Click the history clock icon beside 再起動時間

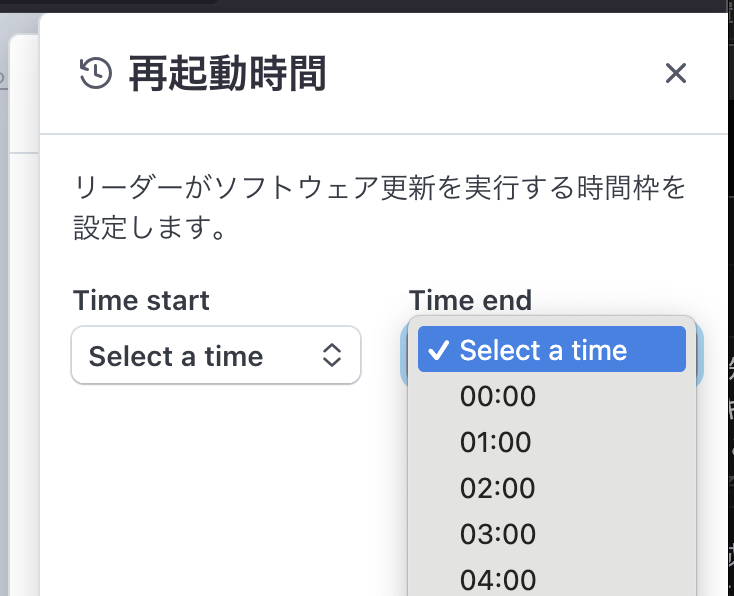[x=95, y=73]
